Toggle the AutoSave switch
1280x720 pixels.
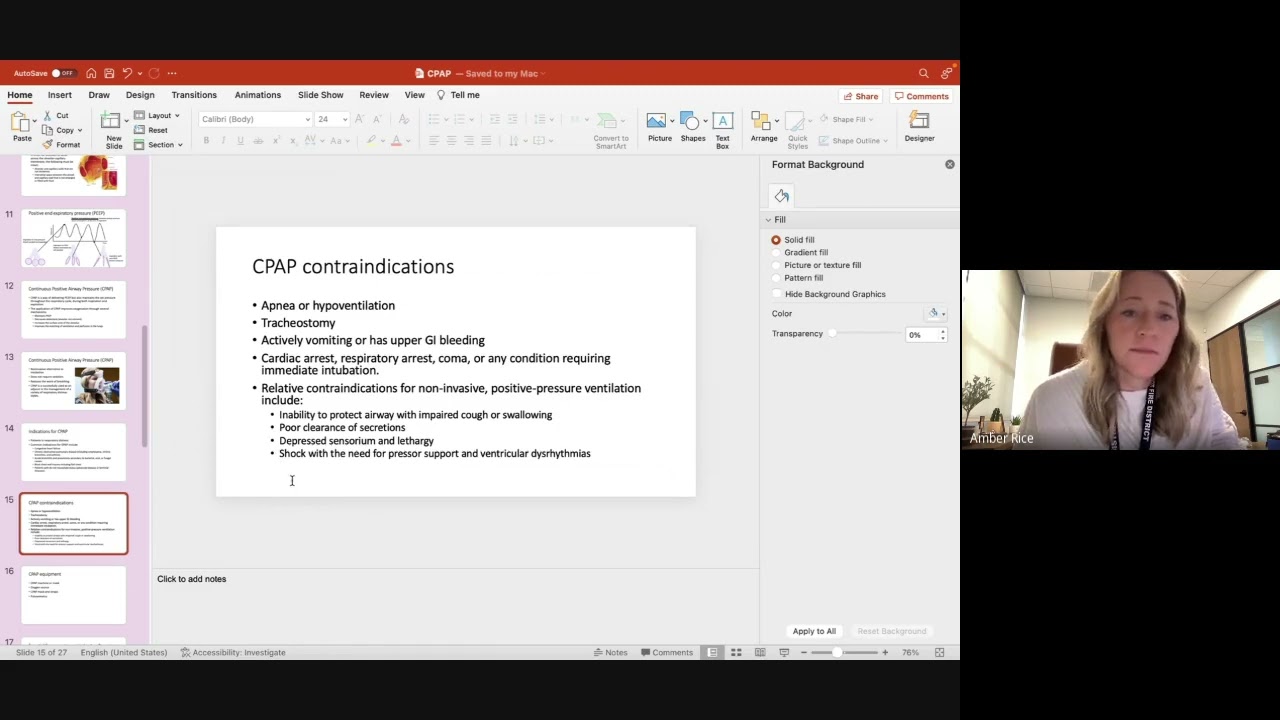62,73
